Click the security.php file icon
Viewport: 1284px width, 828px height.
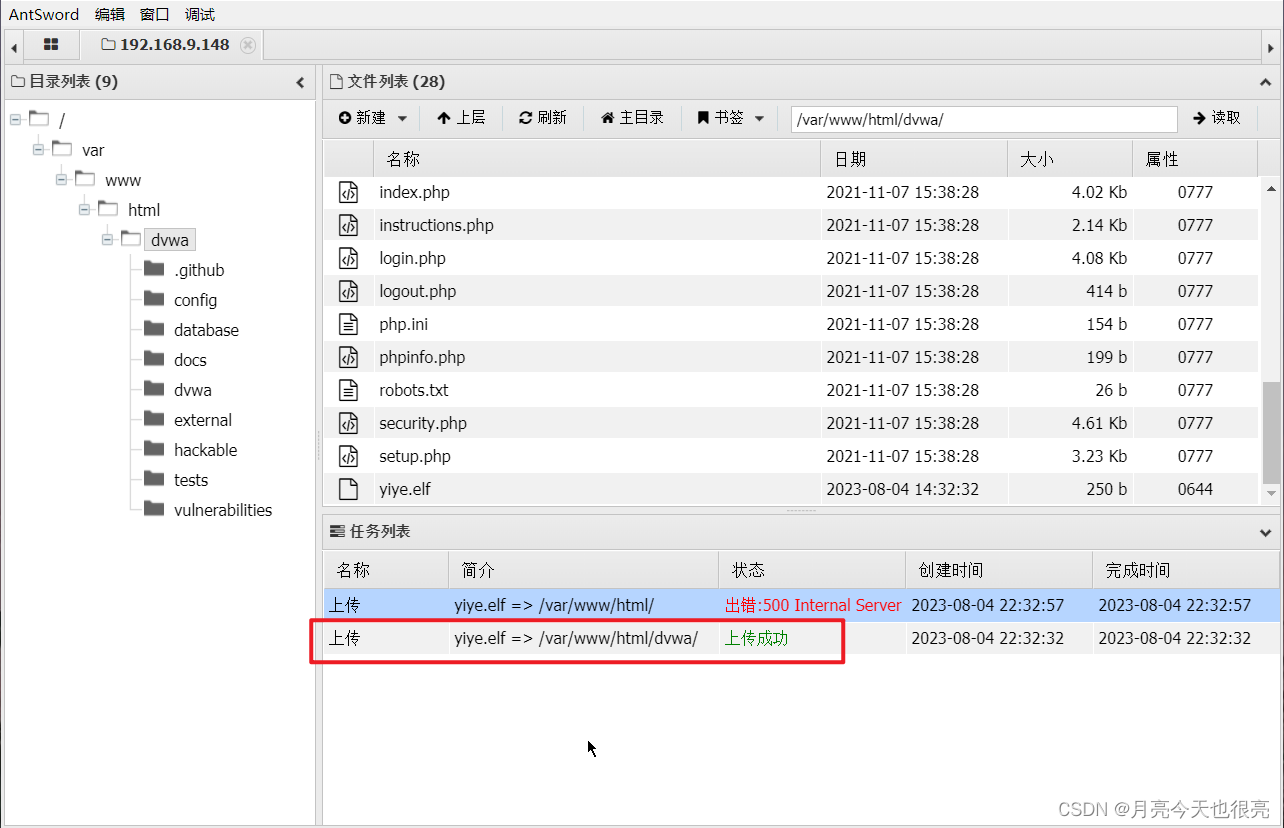pyautogui.click(x=348, y=423)
